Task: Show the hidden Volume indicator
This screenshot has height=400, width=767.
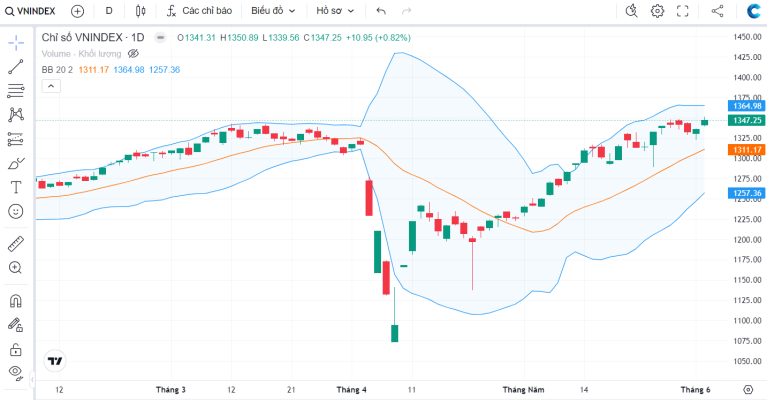Action: pos(133,53)
